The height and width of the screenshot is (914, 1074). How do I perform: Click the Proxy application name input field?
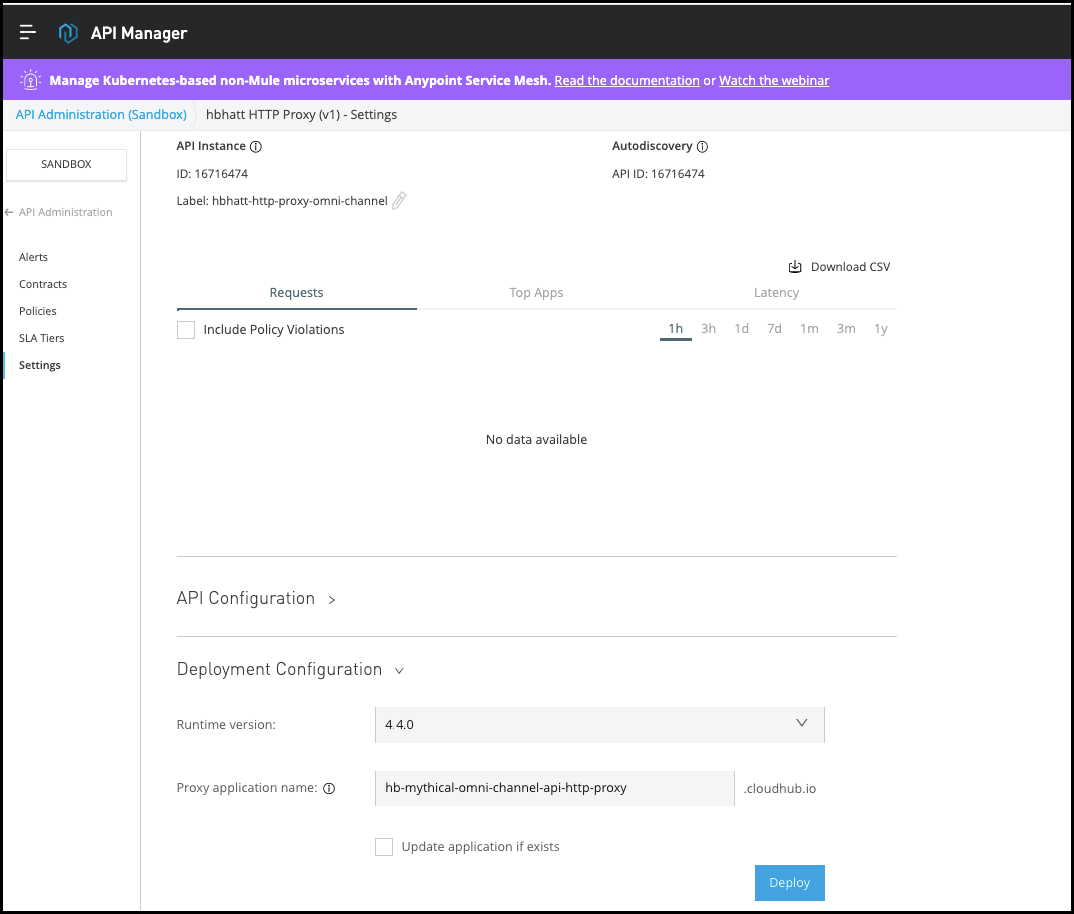click(x=555, y=789)
